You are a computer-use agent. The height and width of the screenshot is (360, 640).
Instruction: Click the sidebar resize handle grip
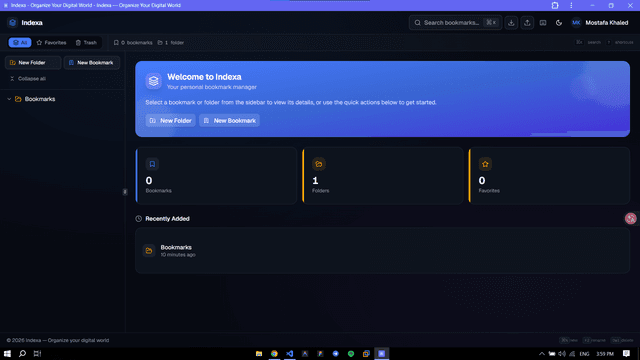(125, 192)
